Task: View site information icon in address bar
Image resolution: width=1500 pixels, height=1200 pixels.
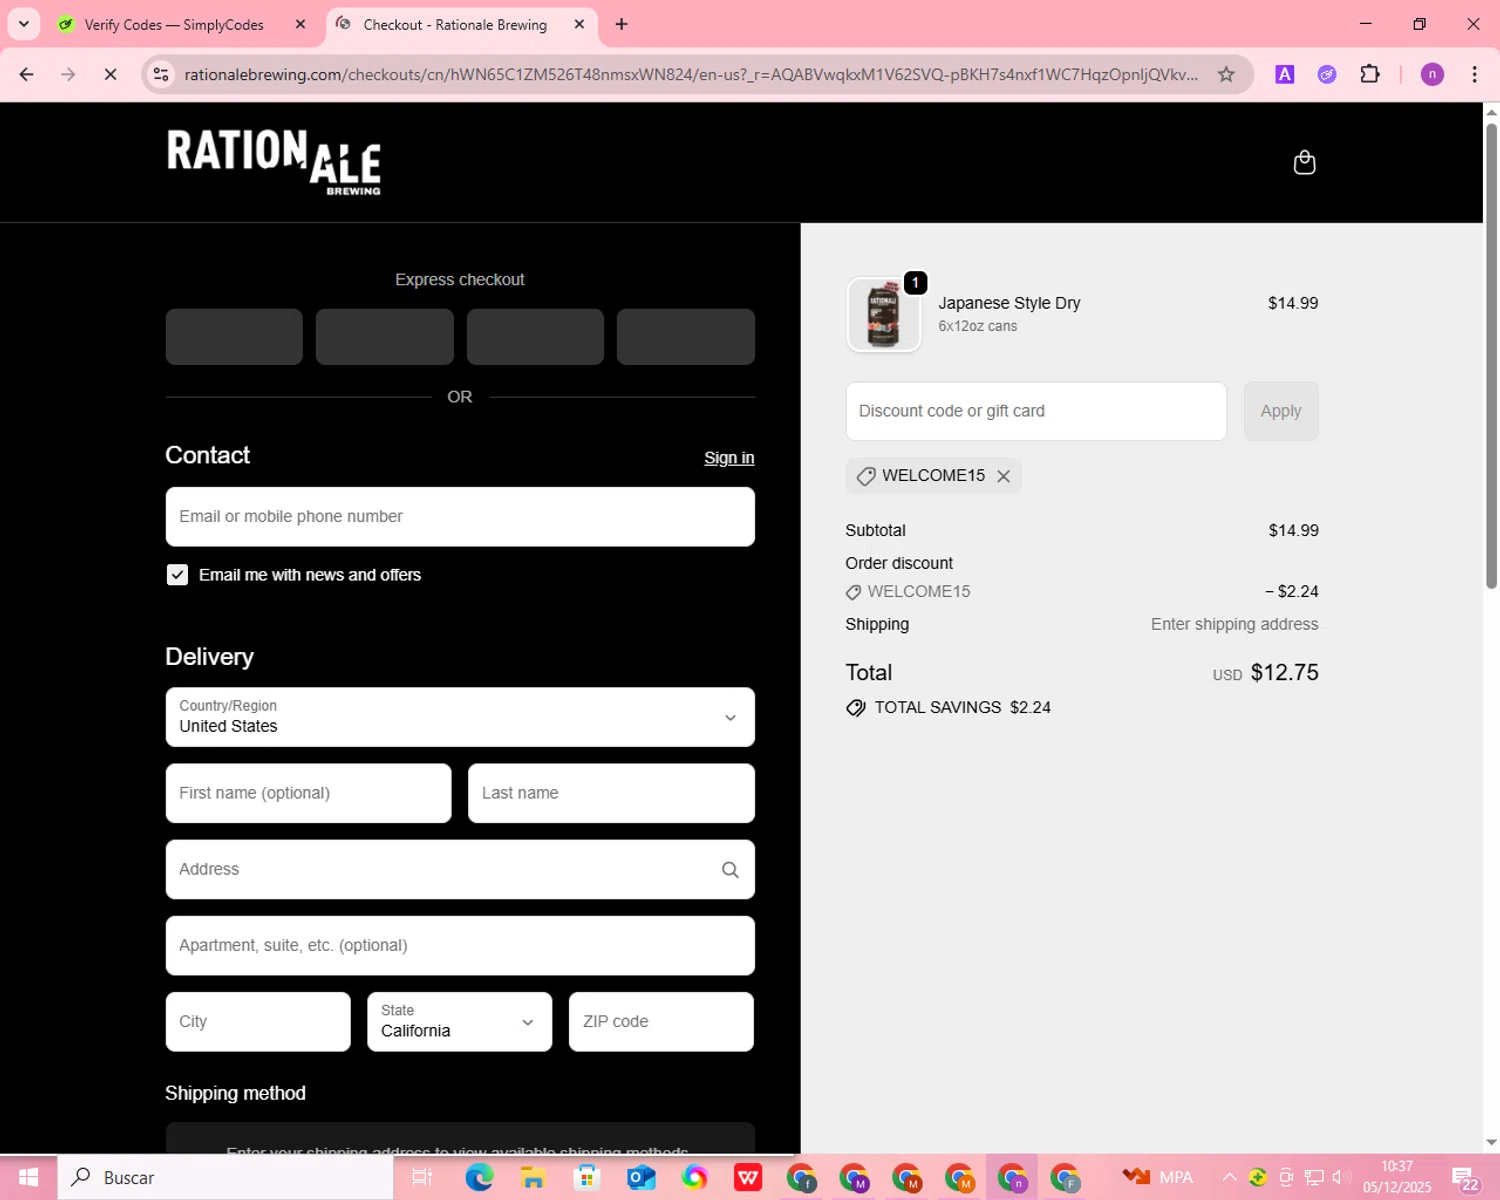Action: coord(161,74)
